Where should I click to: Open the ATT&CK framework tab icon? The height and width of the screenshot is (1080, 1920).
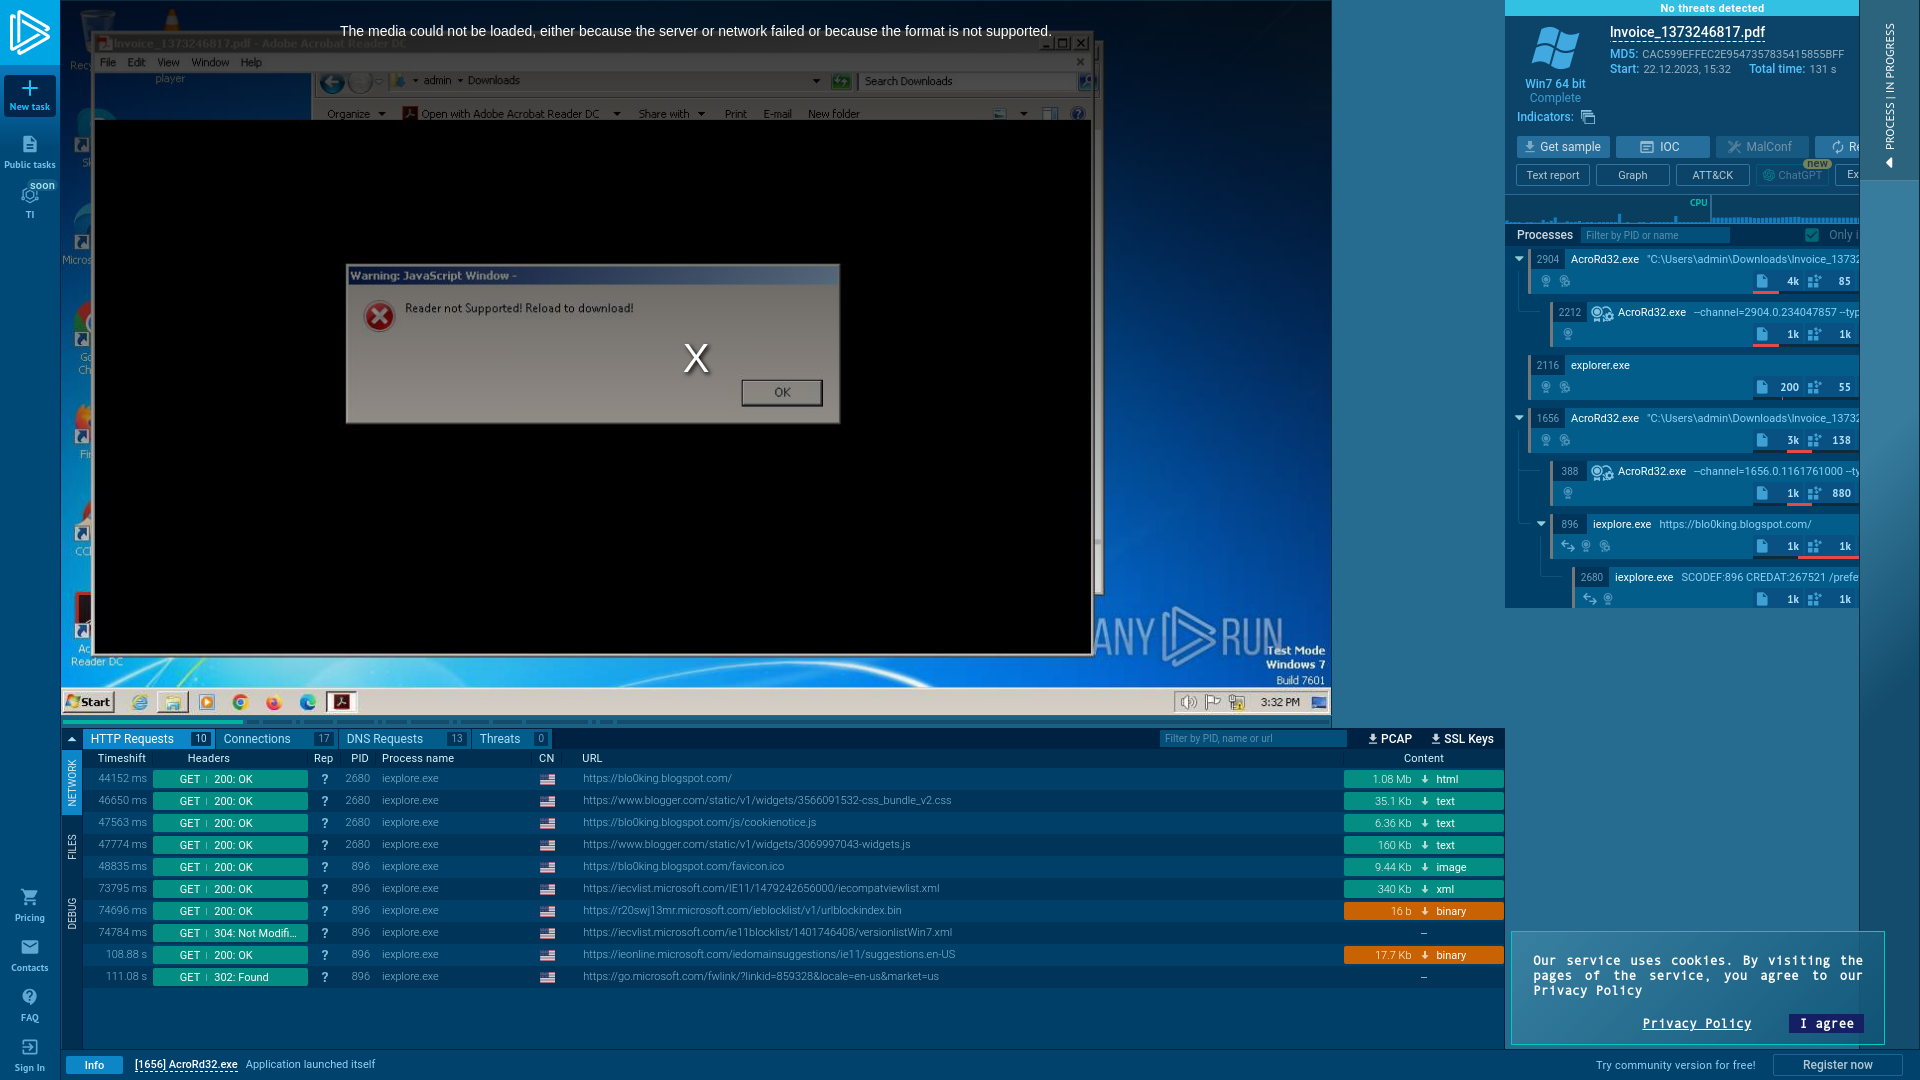[x=1712, y=174]
